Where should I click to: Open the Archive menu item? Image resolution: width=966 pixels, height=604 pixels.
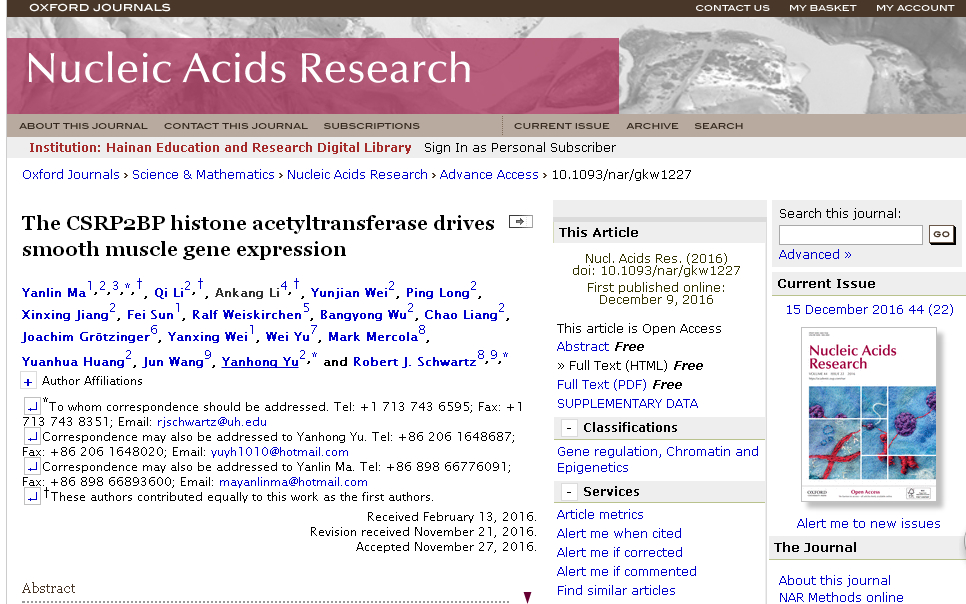coord(651,126)
